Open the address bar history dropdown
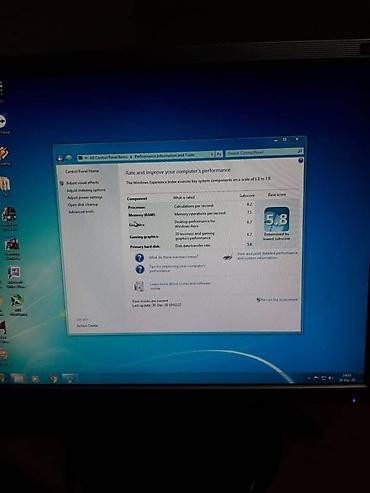The image size is (370, 493). pos(212,154)
